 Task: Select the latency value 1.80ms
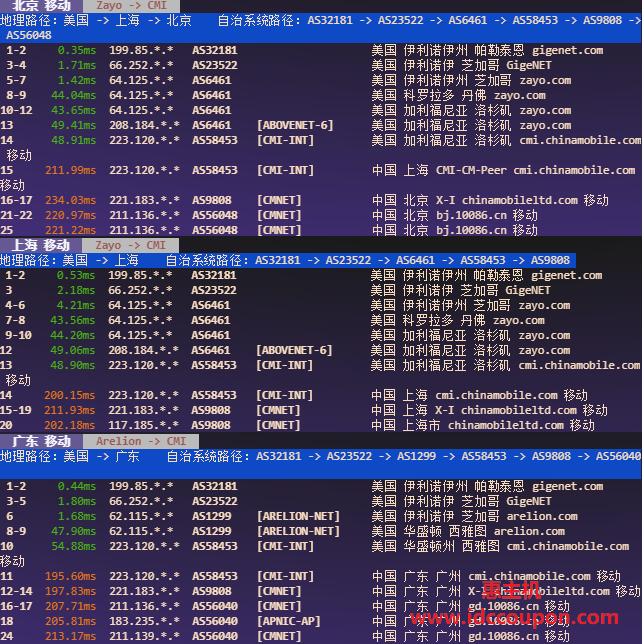pyautogui.click(x=77, y=501)
